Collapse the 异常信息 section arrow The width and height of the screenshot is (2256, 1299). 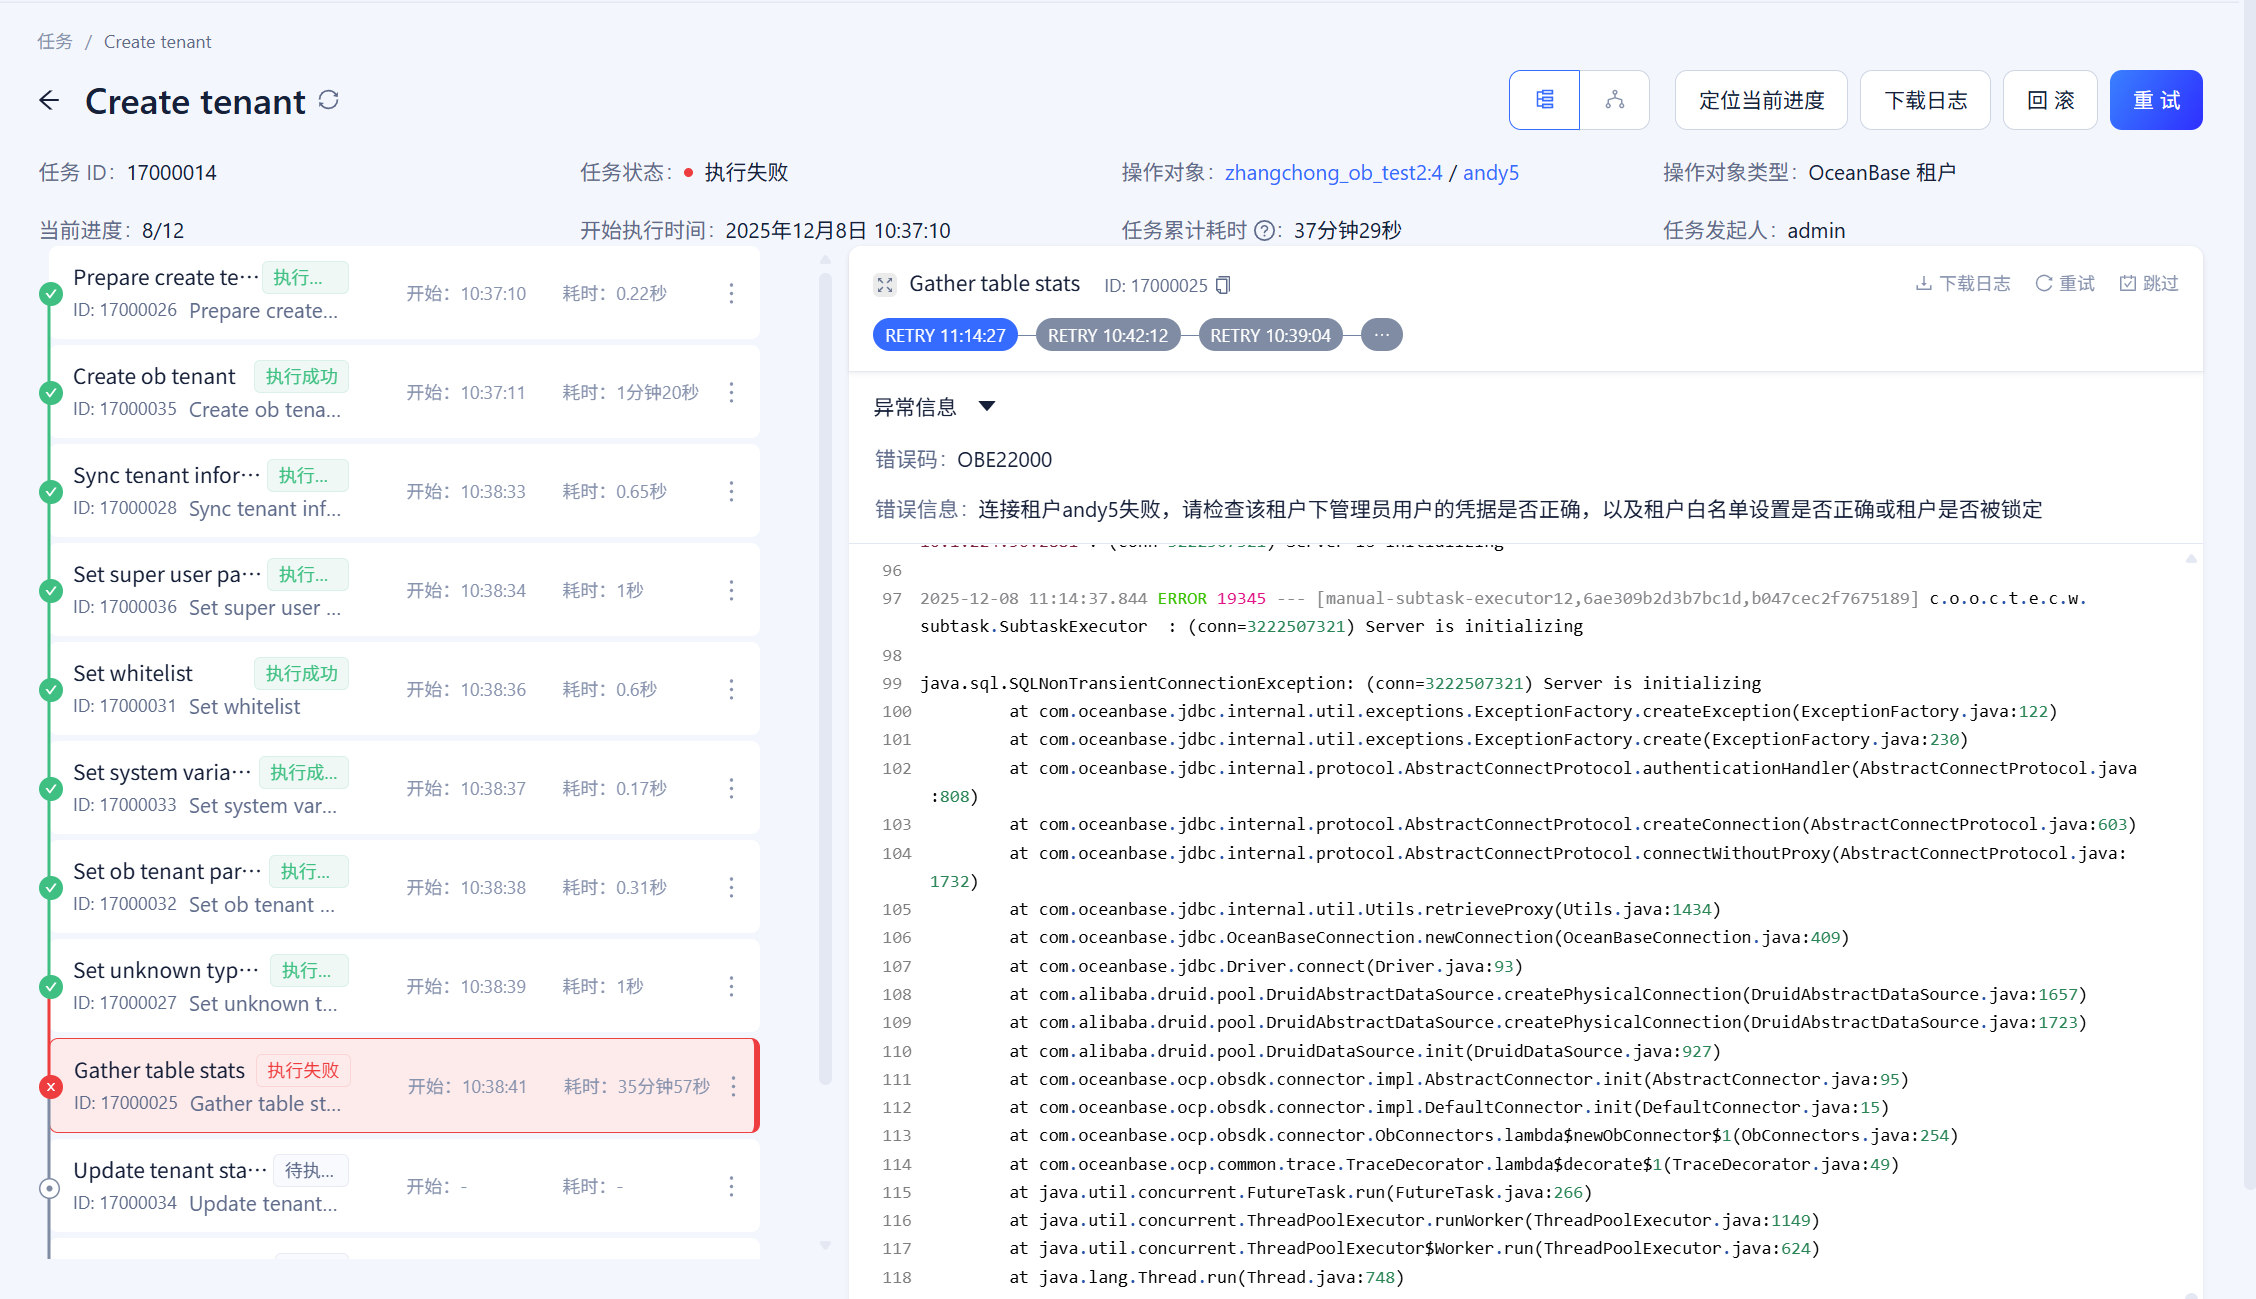coord(987,406)
